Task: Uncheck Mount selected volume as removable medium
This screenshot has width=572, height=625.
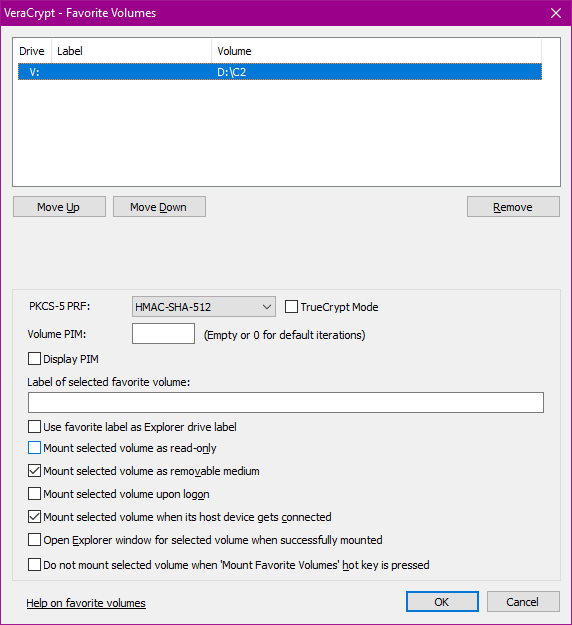Action: coord(34,471)
